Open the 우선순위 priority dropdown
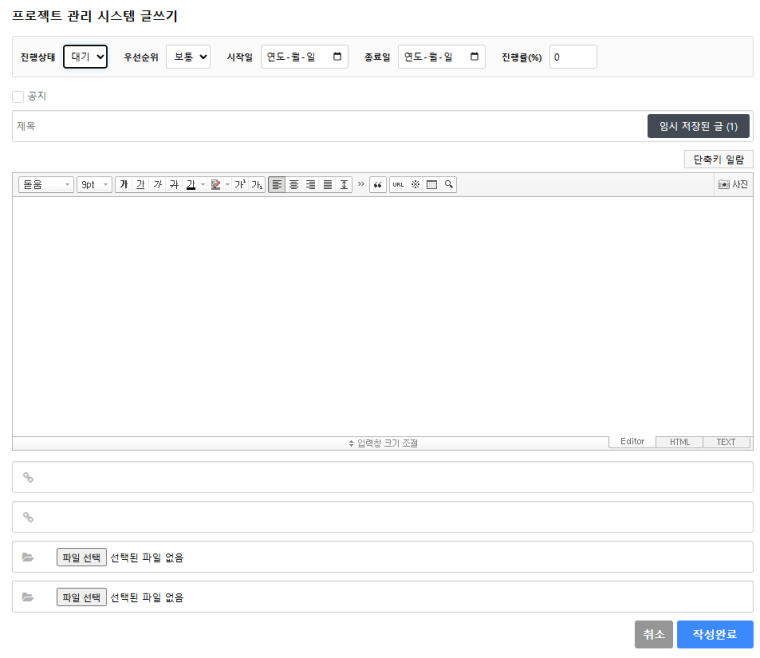Viewport: 760px width, 658px height. [188, 57]
